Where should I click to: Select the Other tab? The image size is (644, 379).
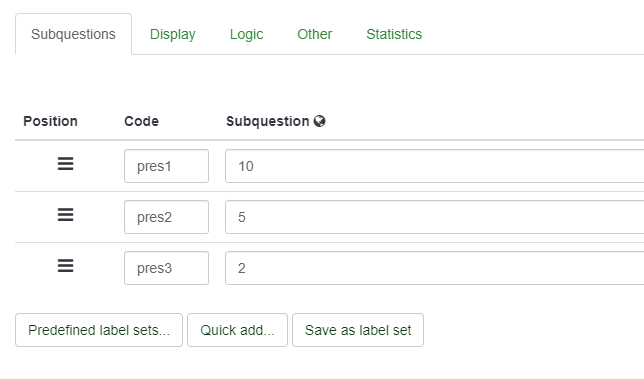pyautogui.click(x=315, y=34)
